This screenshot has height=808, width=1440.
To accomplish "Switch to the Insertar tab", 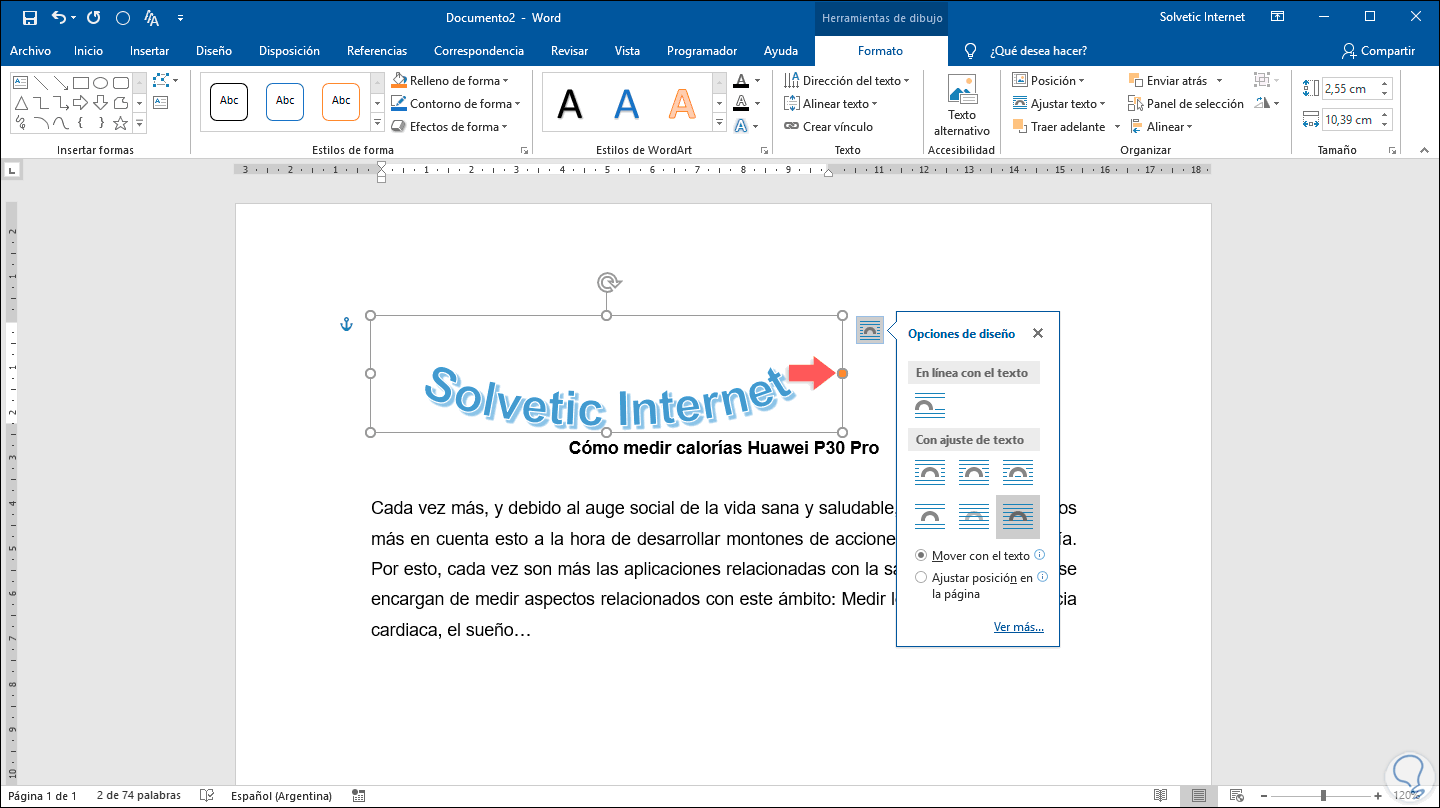I will coord(149,51).
